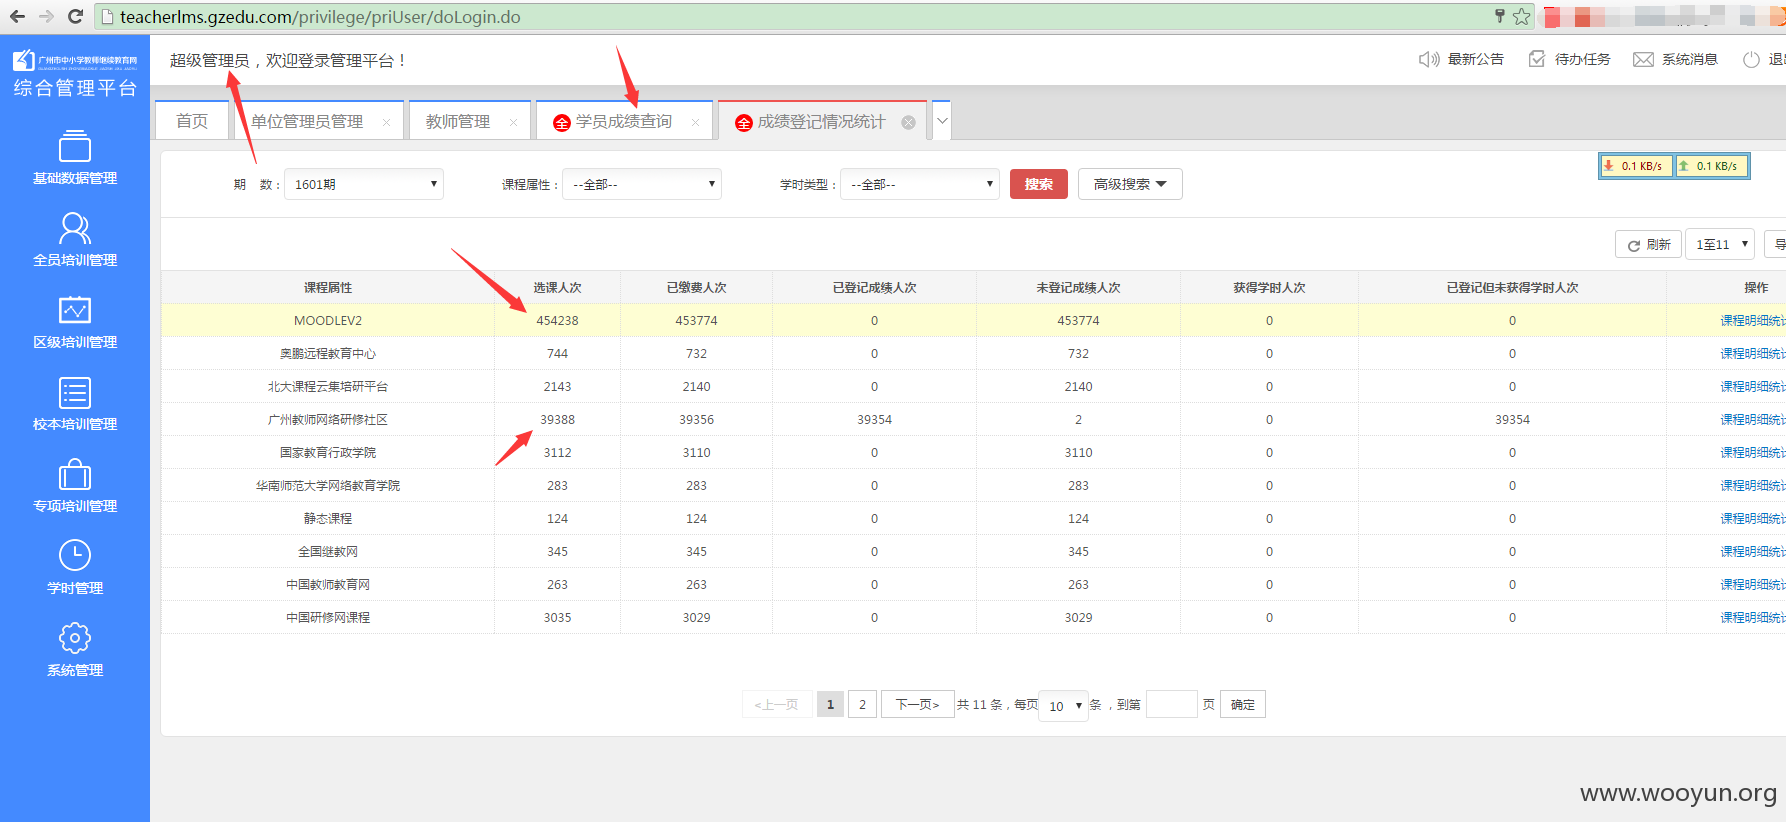Click the 最新公告 speaker icon
The height and width of the screenshot is (822, 1786).
(1429, 60)
